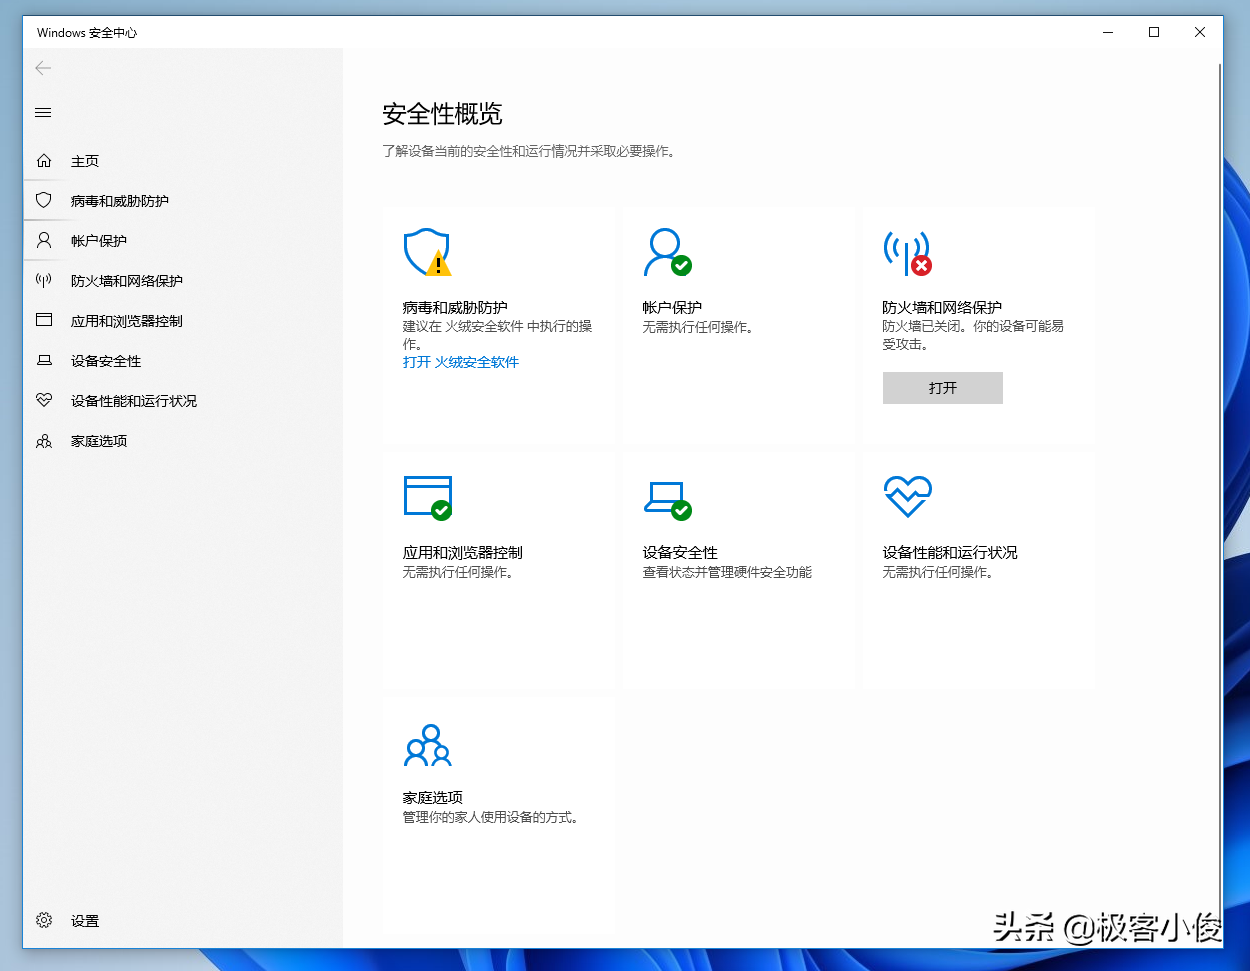The width and height of the screenshot is (1250, 971).
Task: Select the 应用和浏览器控制 window icon in sidebar
Action: tap(44, 320)
